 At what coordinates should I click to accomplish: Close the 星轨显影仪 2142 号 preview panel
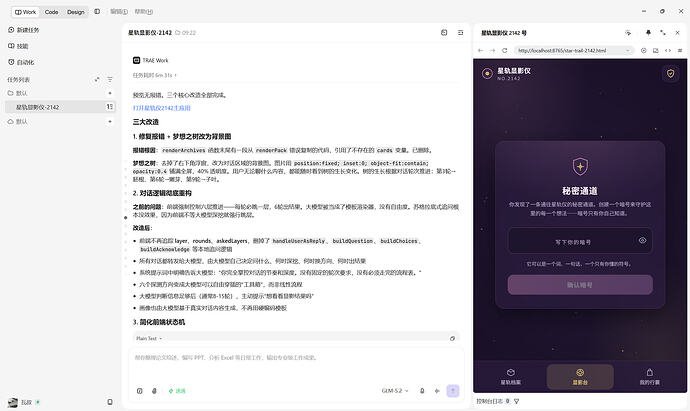[x=678, y=33]
